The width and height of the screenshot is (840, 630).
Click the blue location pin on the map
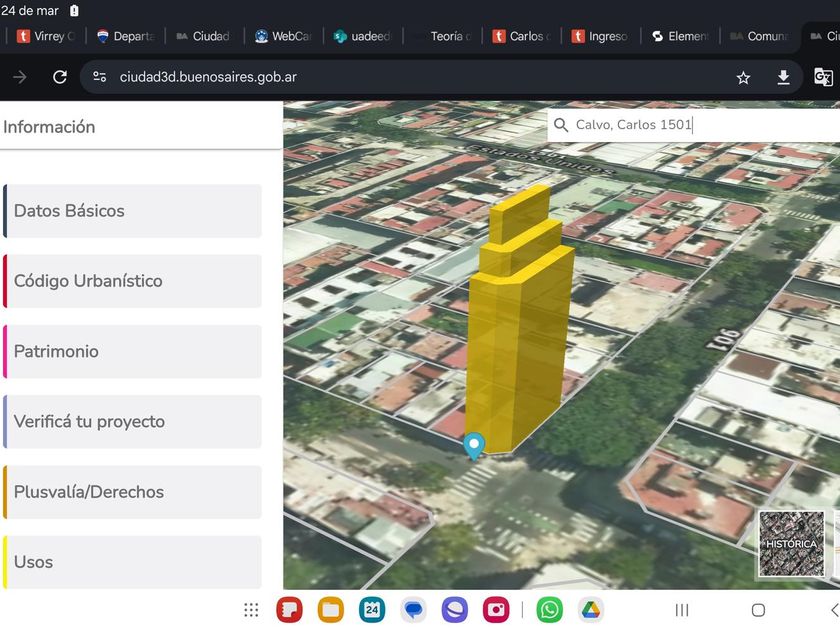pos(474,445)
